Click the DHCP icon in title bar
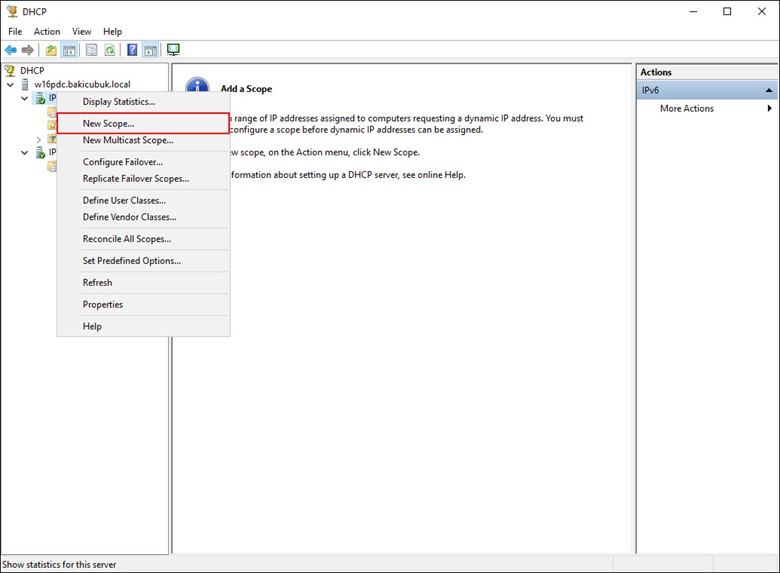Image resolution: width=780 pixels, height=573 pixels. [x=12, y=11]
